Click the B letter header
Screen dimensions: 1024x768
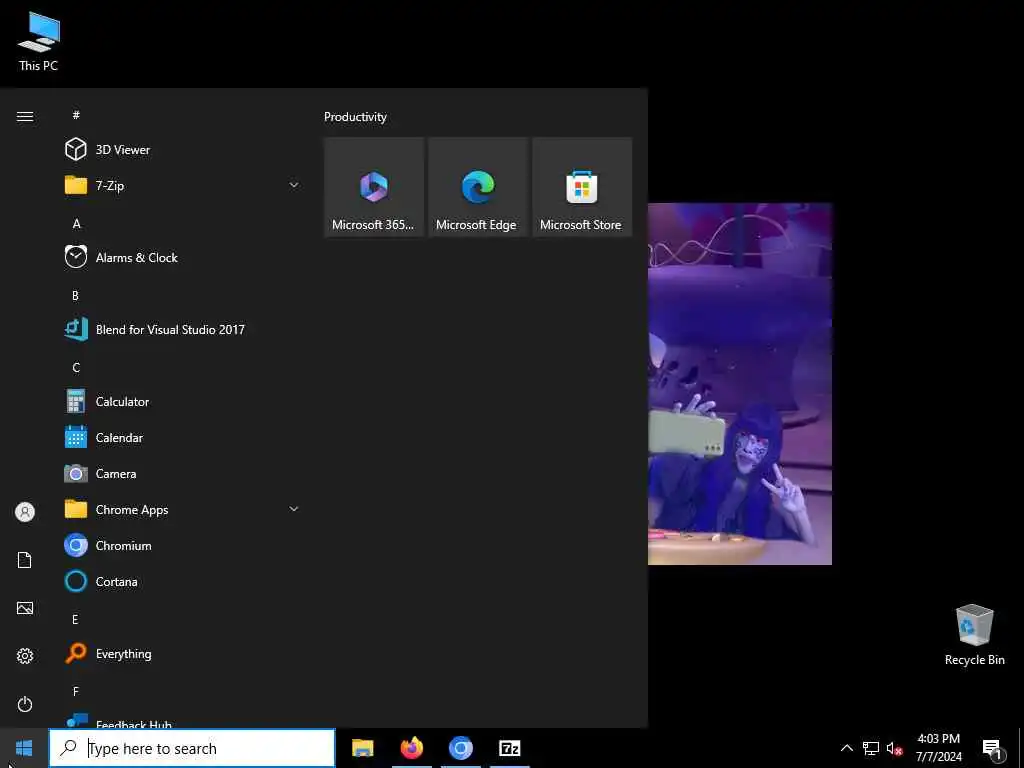75,295
